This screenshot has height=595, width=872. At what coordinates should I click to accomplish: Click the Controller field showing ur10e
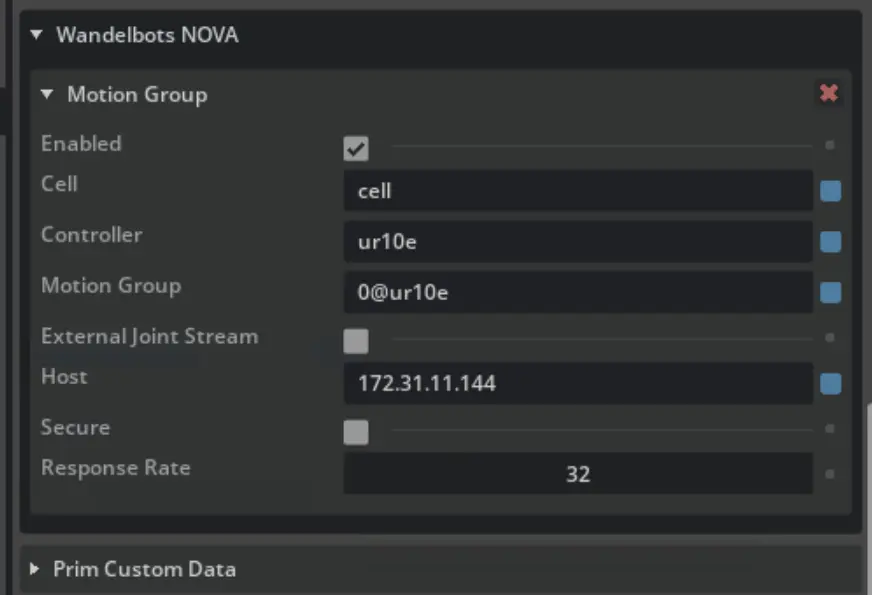click(x=578, y=241)
